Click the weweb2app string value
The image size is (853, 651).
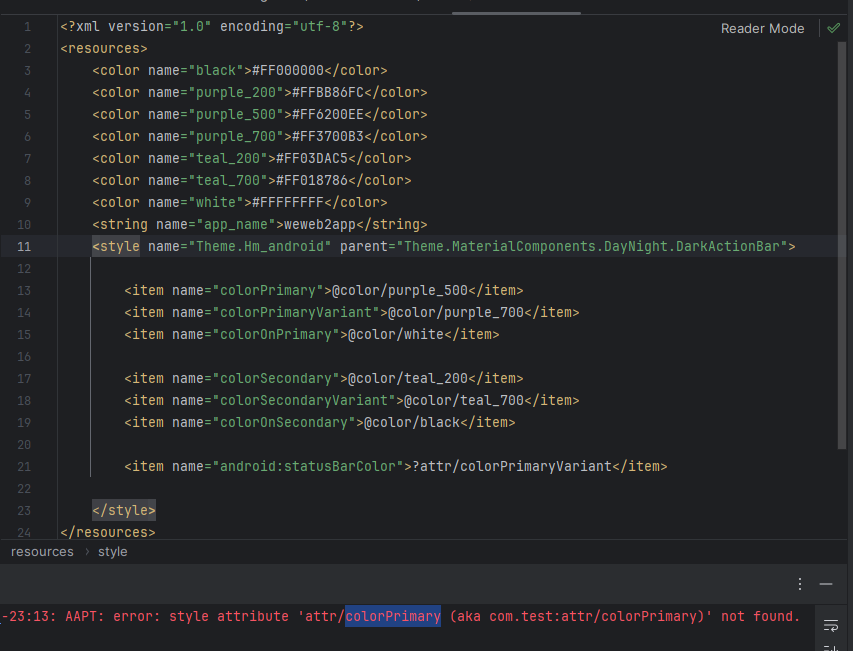[324, 224]
